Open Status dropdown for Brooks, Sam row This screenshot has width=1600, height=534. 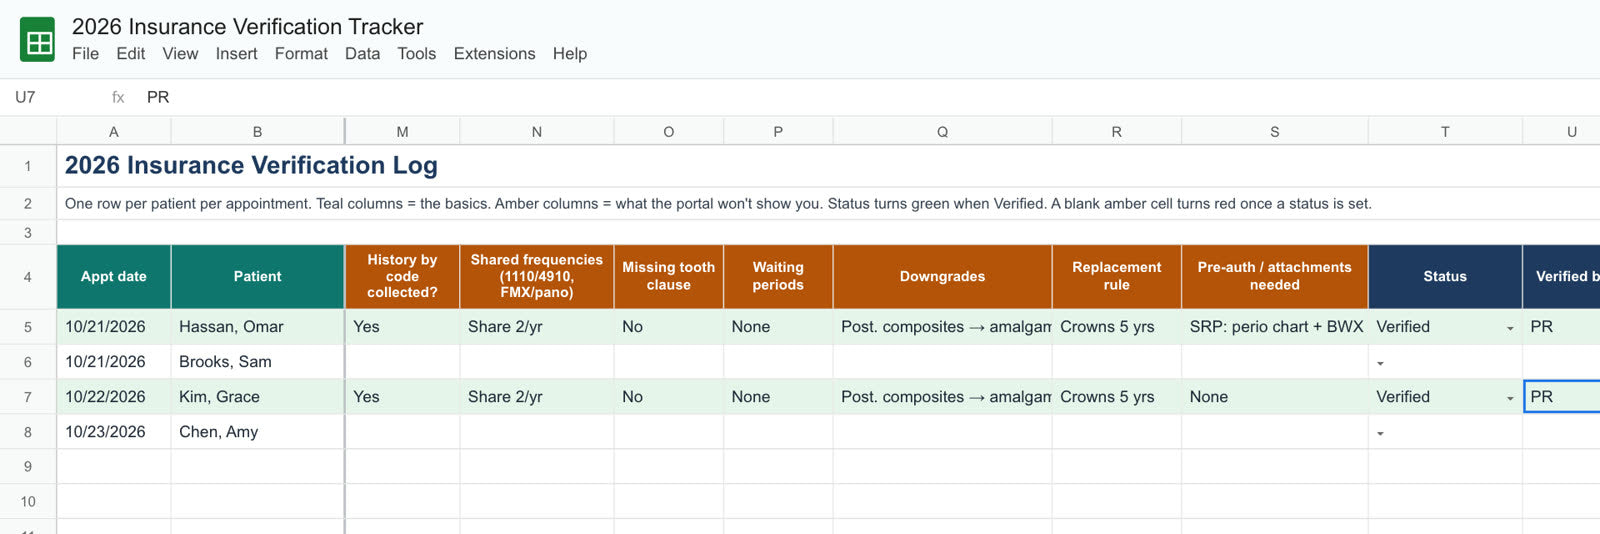click(1380, 363)
